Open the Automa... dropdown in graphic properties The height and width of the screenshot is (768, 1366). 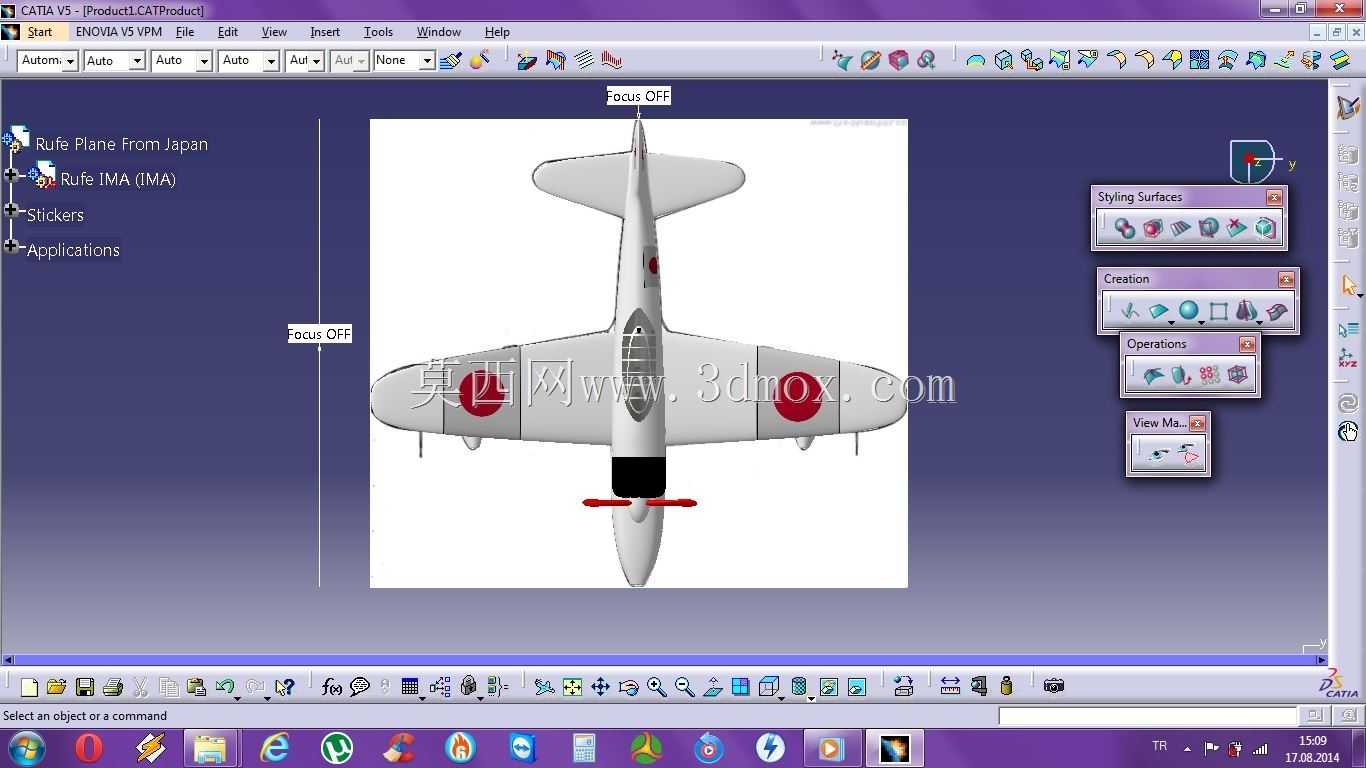click(x=70, y=61)
